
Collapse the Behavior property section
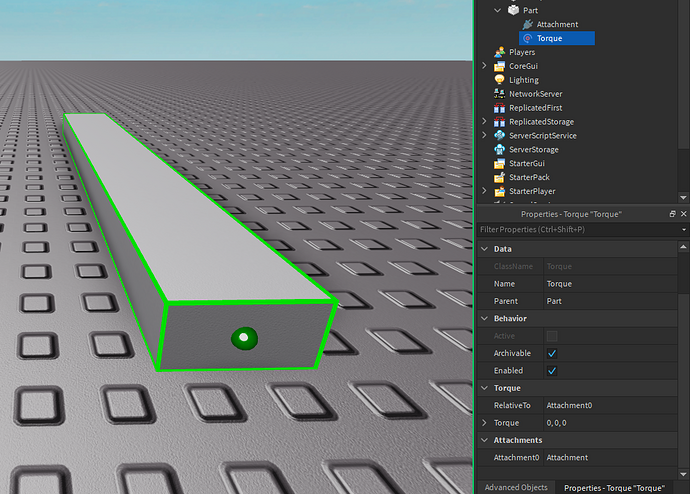click(484, 318)
